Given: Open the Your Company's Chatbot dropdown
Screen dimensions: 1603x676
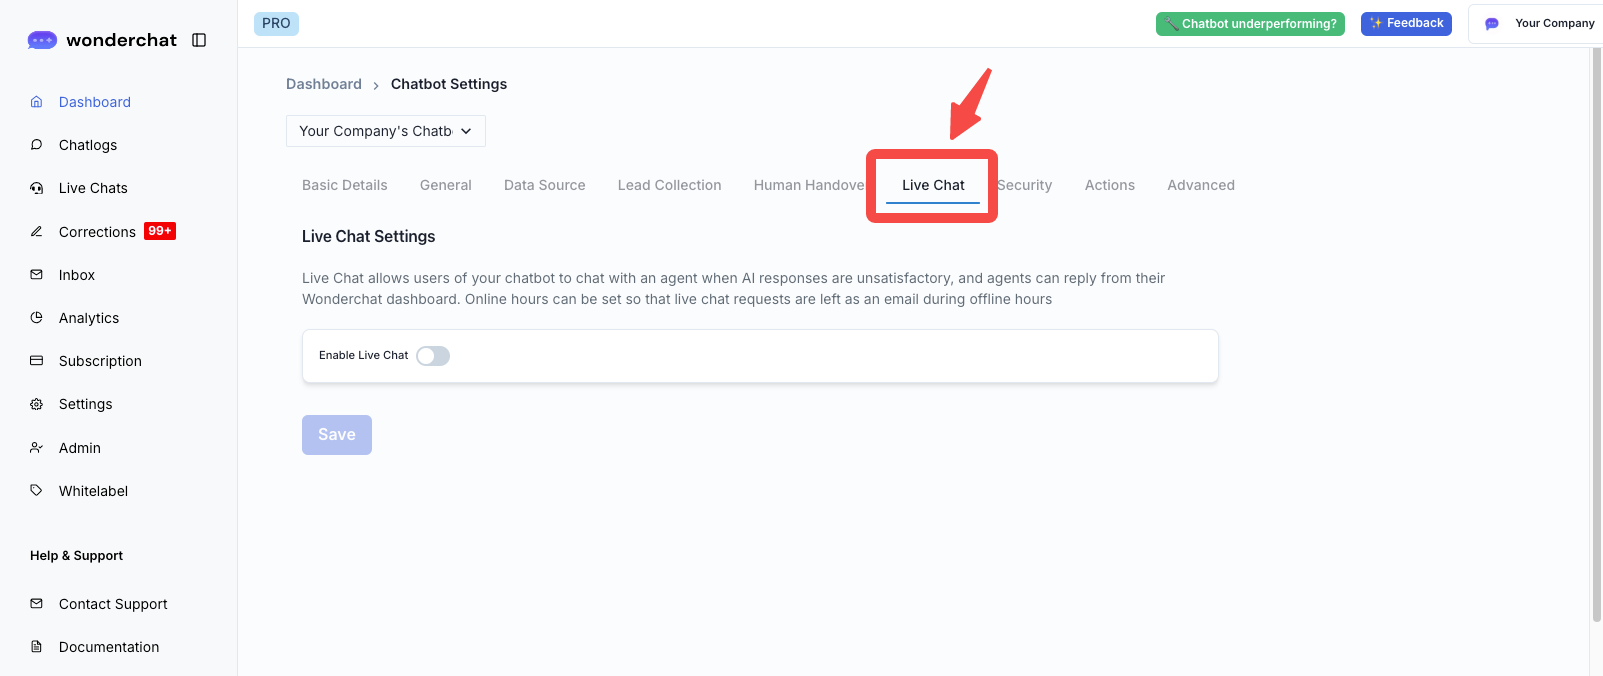Looking at the screenshot, I should tap(385, 131).
